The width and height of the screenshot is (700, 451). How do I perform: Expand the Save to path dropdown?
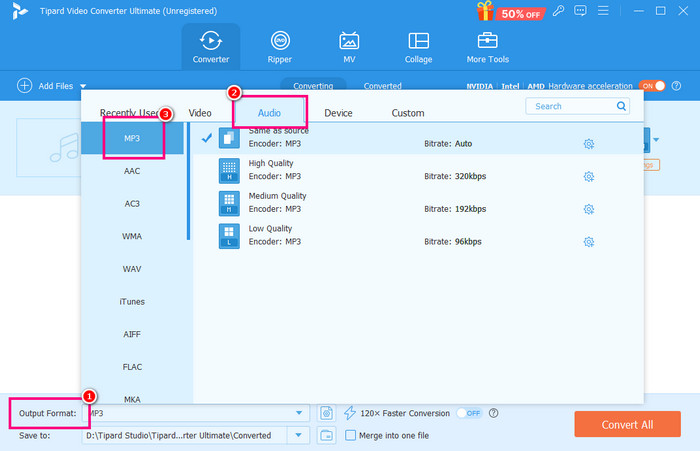pos(299,435)
